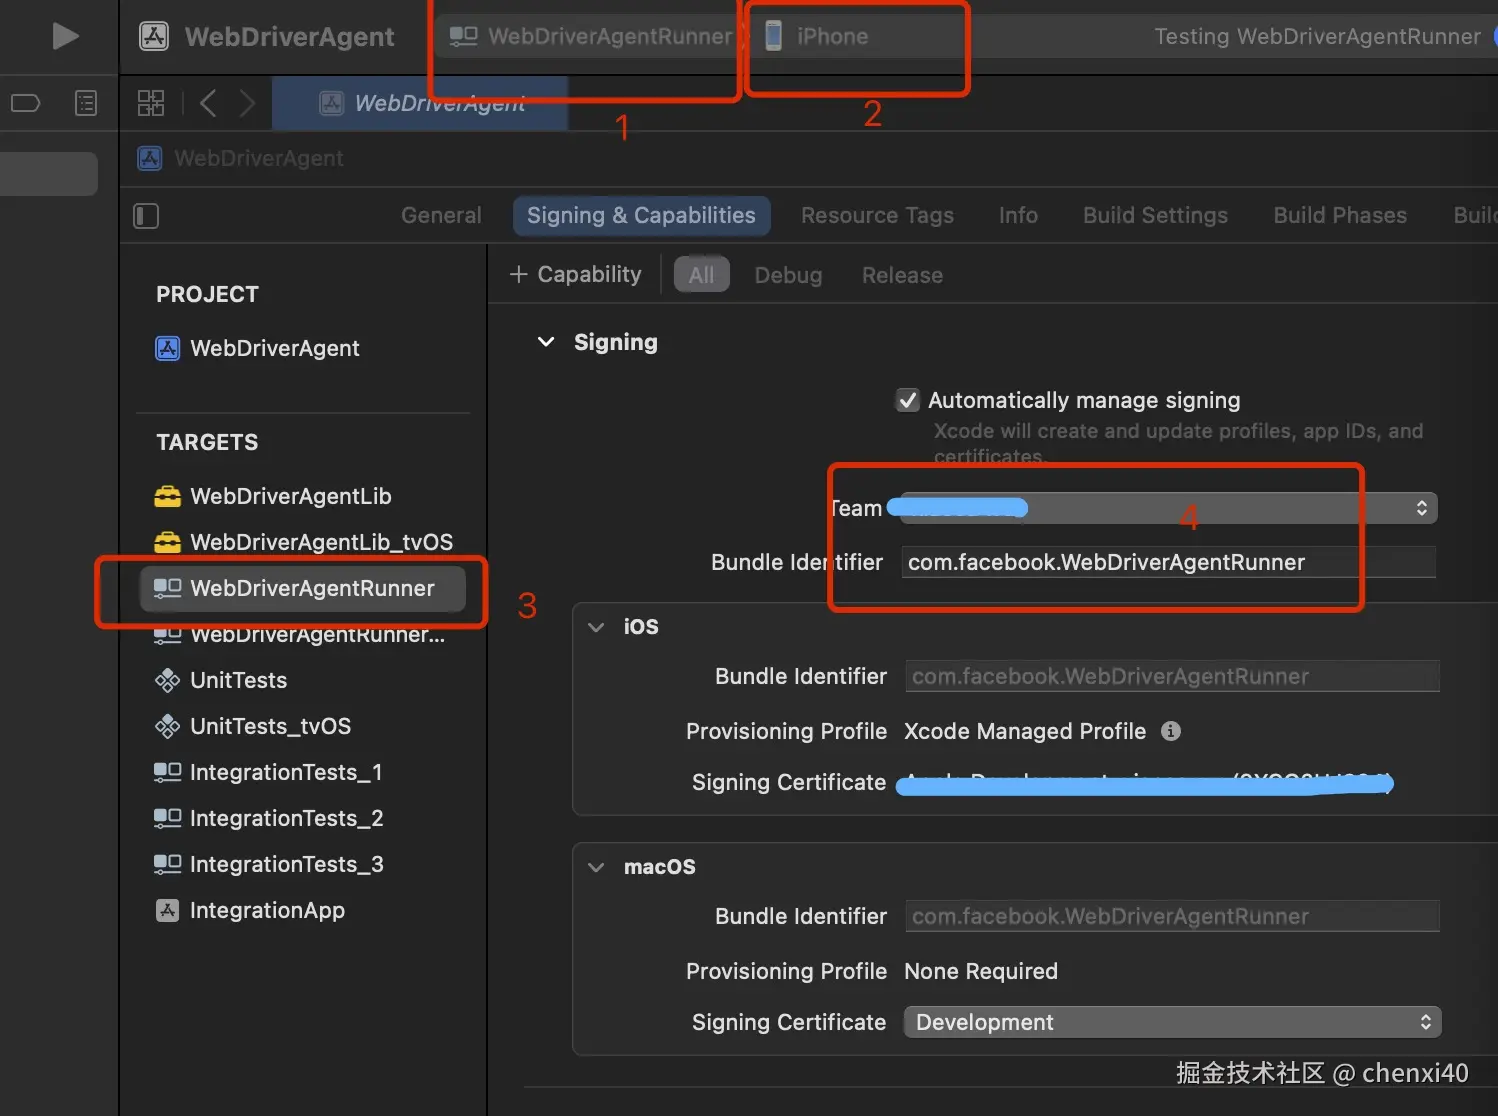This screenshot has height=1116, width=1498.
Task: Click Testing WebDriverAgentRunner status text
Action: click(1316, 36)
